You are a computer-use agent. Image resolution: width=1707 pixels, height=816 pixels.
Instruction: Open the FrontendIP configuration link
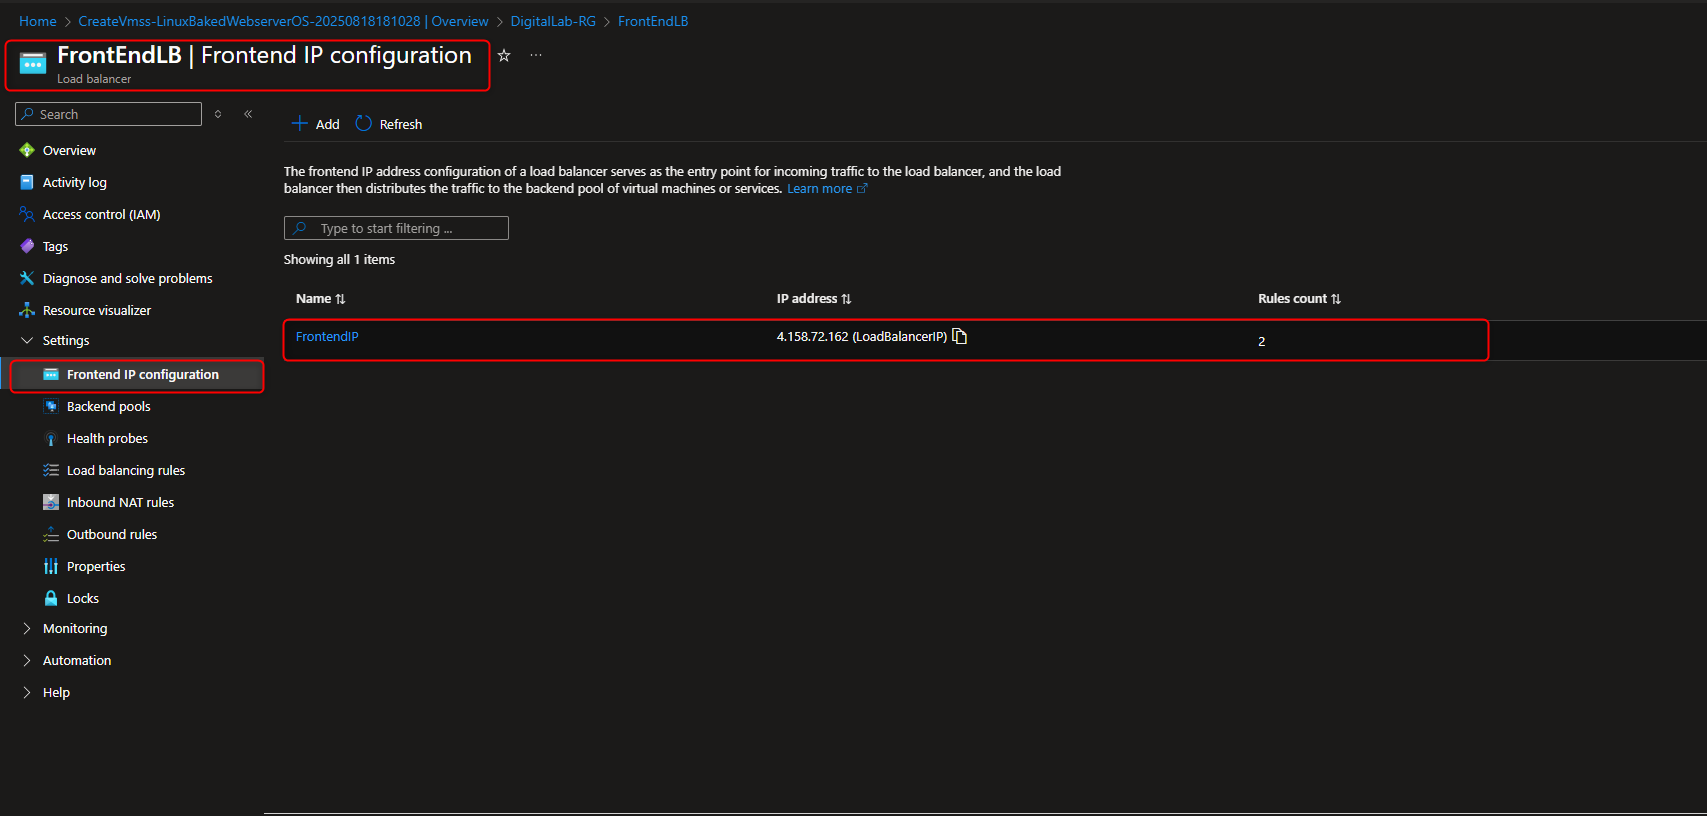pyautogui.click(x=327, y=336)
